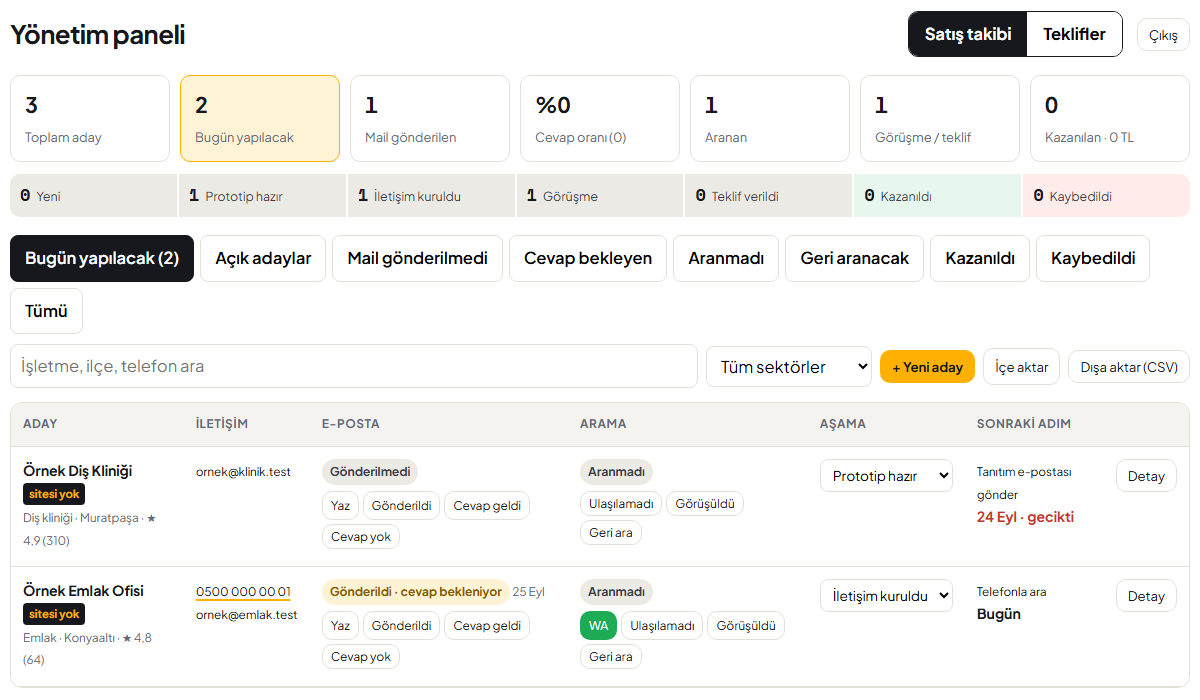Open the Kazanılan stat card
The height and width of the screenshot is (700, 1200).
(x=1110, y=118)
